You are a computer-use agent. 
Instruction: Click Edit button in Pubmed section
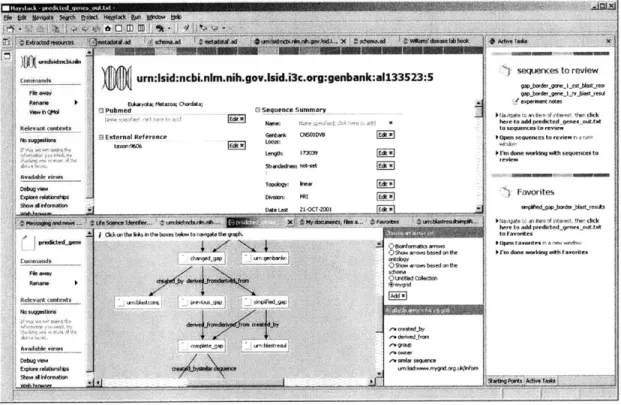point(236,119)
